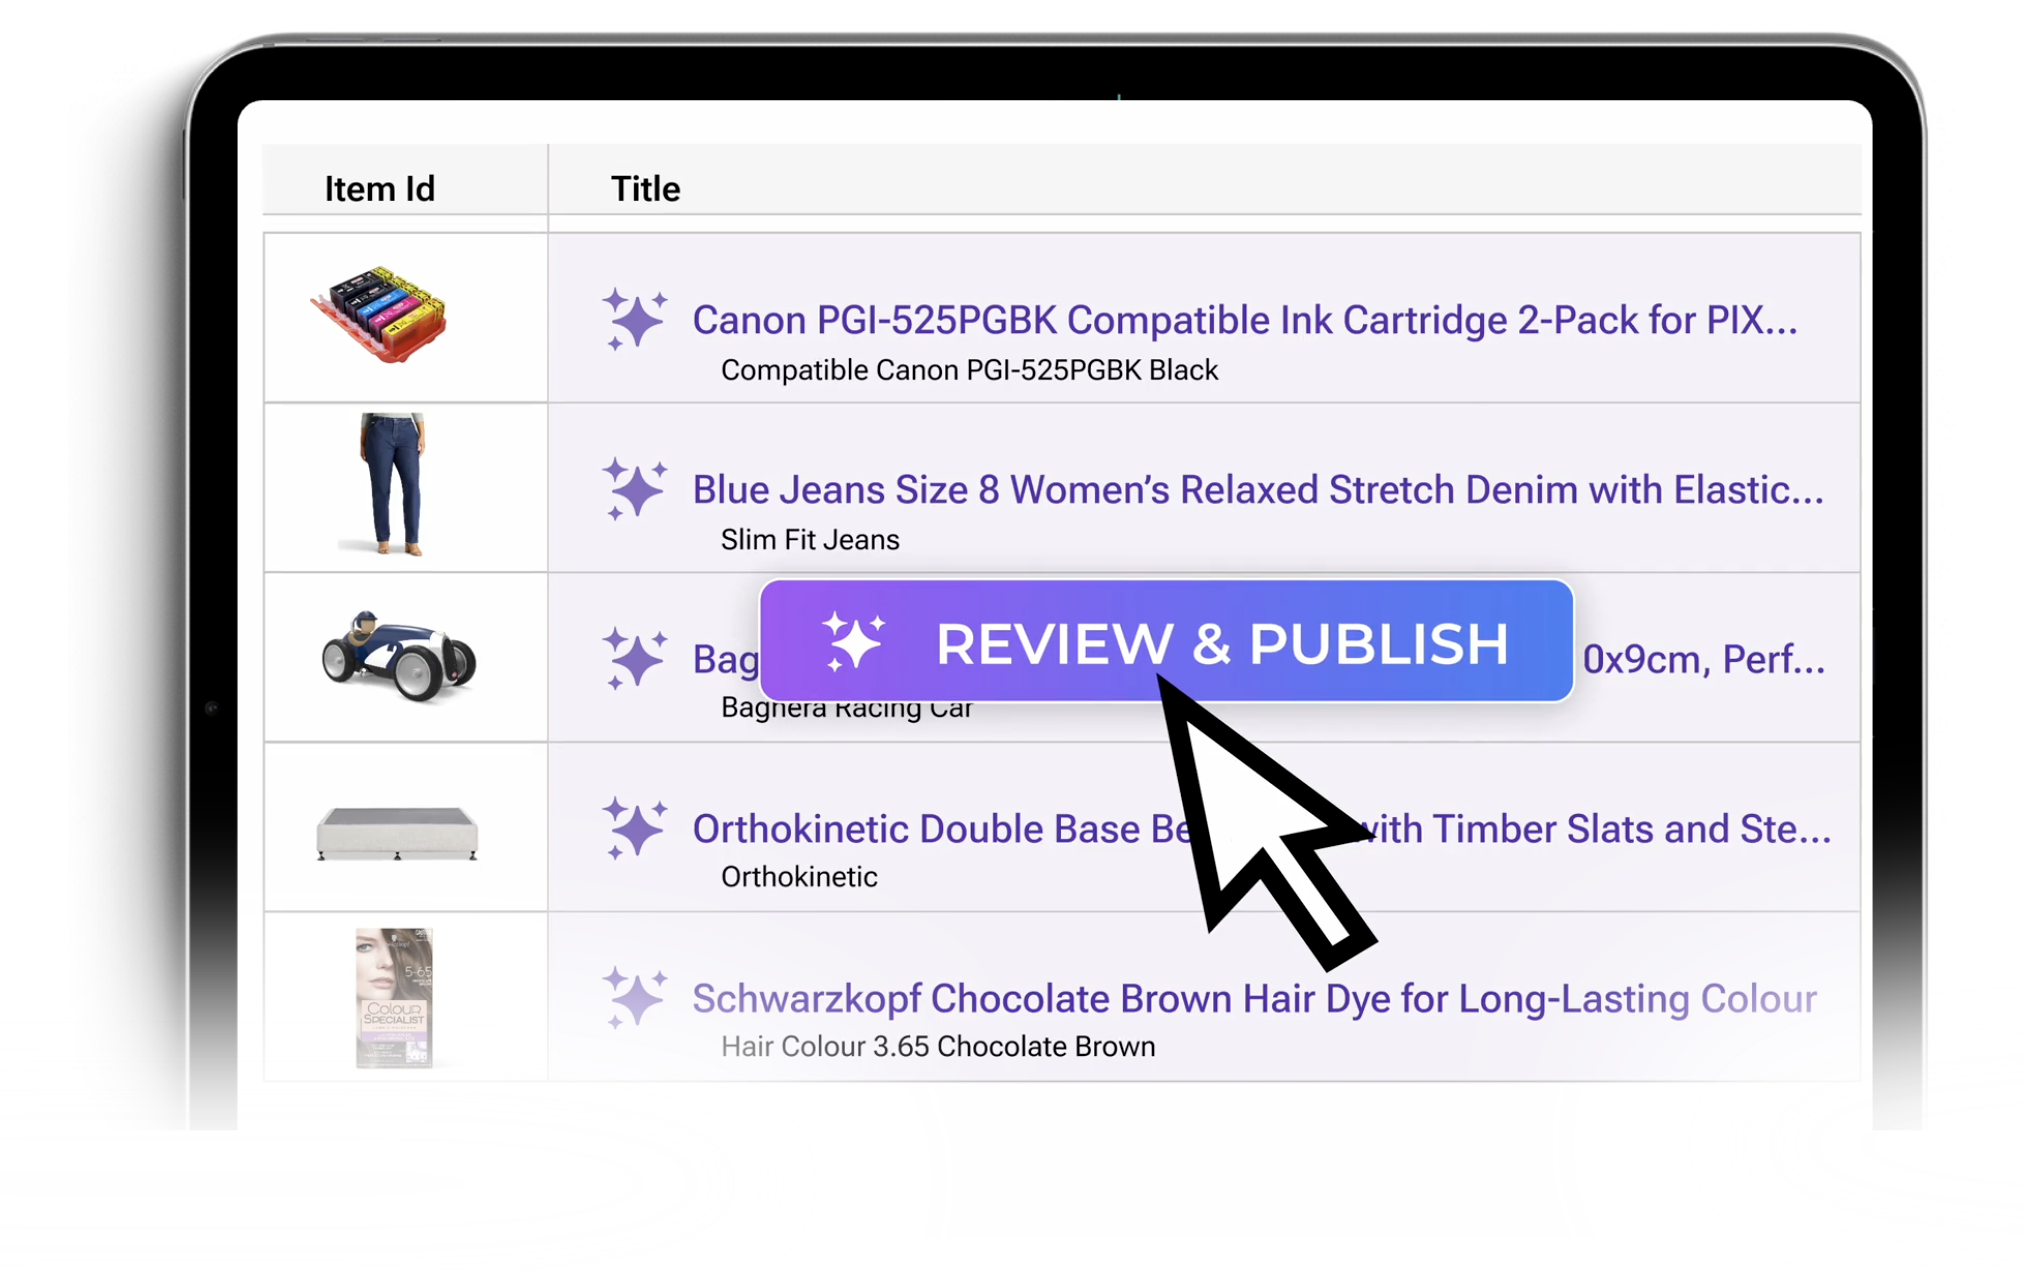Viewport: 2024px width, 1270px height.
Task: Open the toy racing car product thumbnail
Action: pos(398,656)
